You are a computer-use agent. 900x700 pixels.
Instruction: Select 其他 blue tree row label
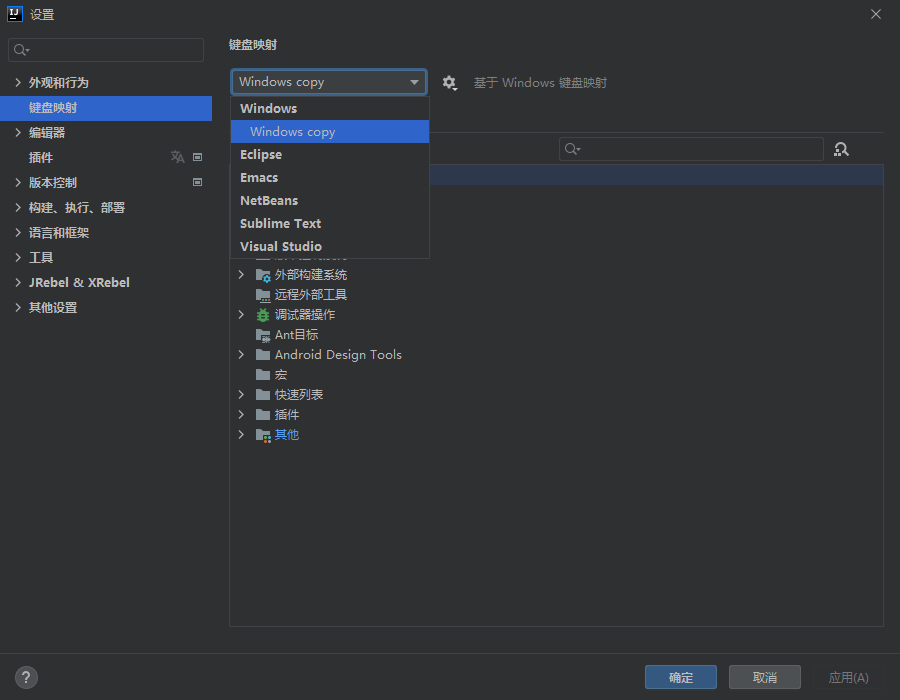[286, 434]
